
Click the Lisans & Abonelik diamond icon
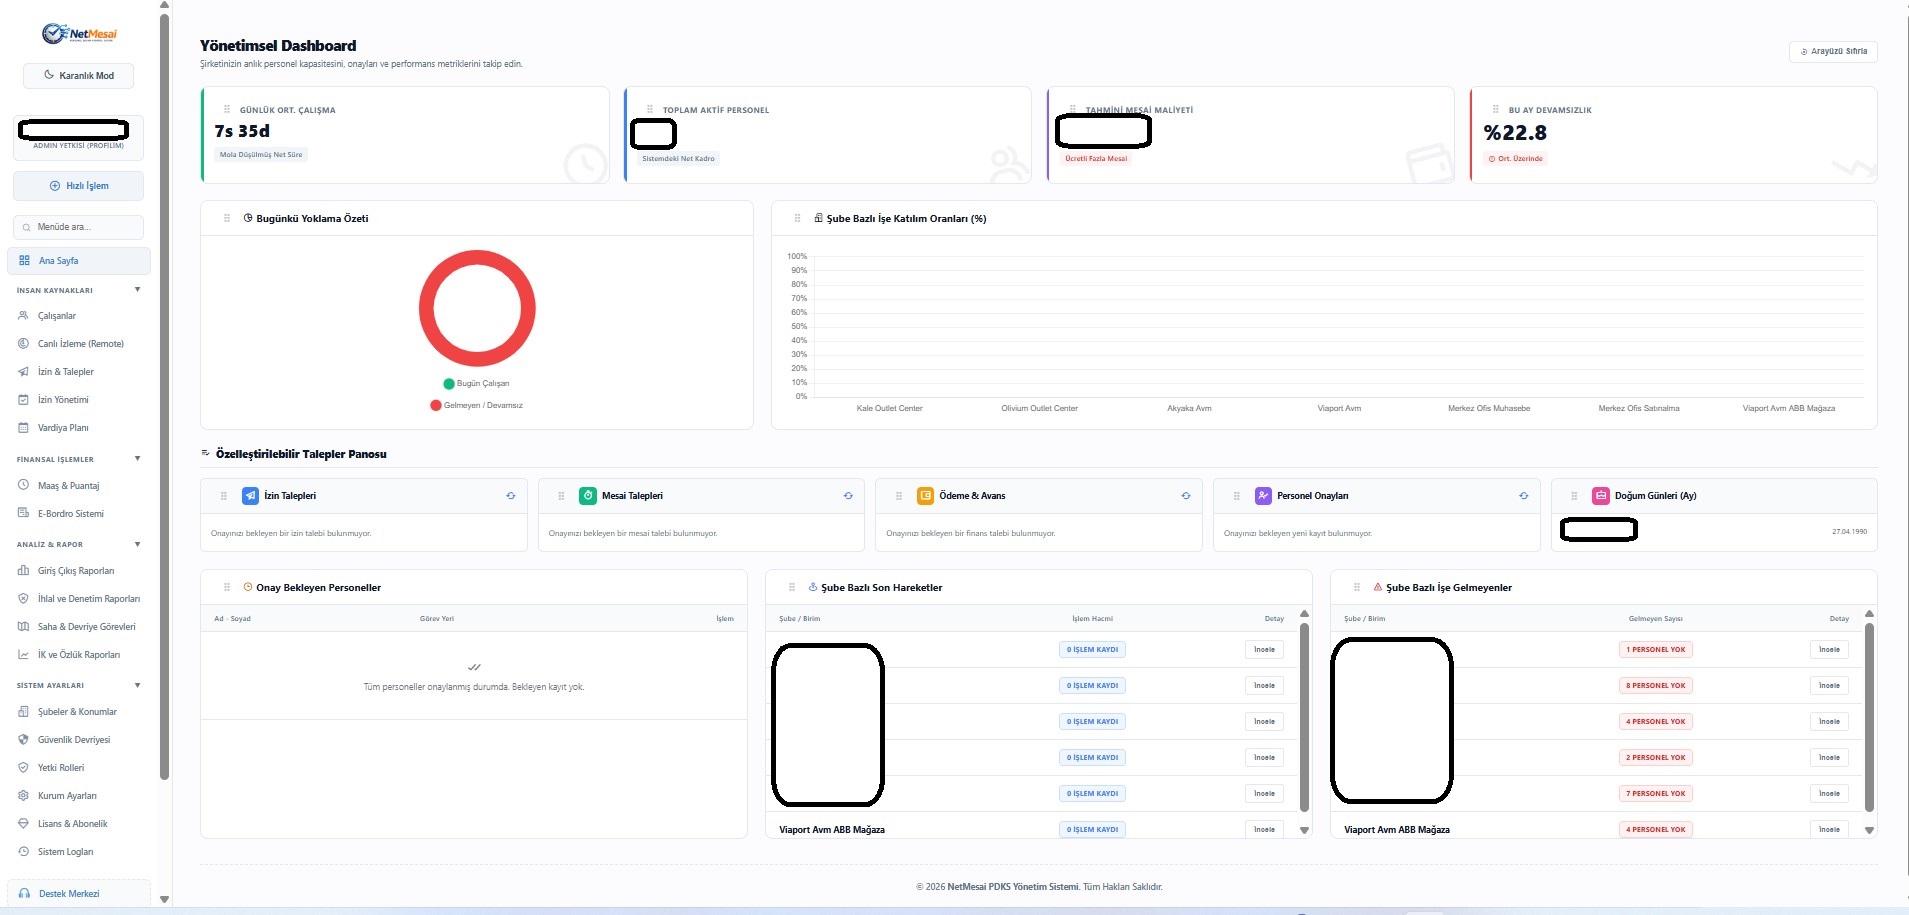tap(23, 824)
